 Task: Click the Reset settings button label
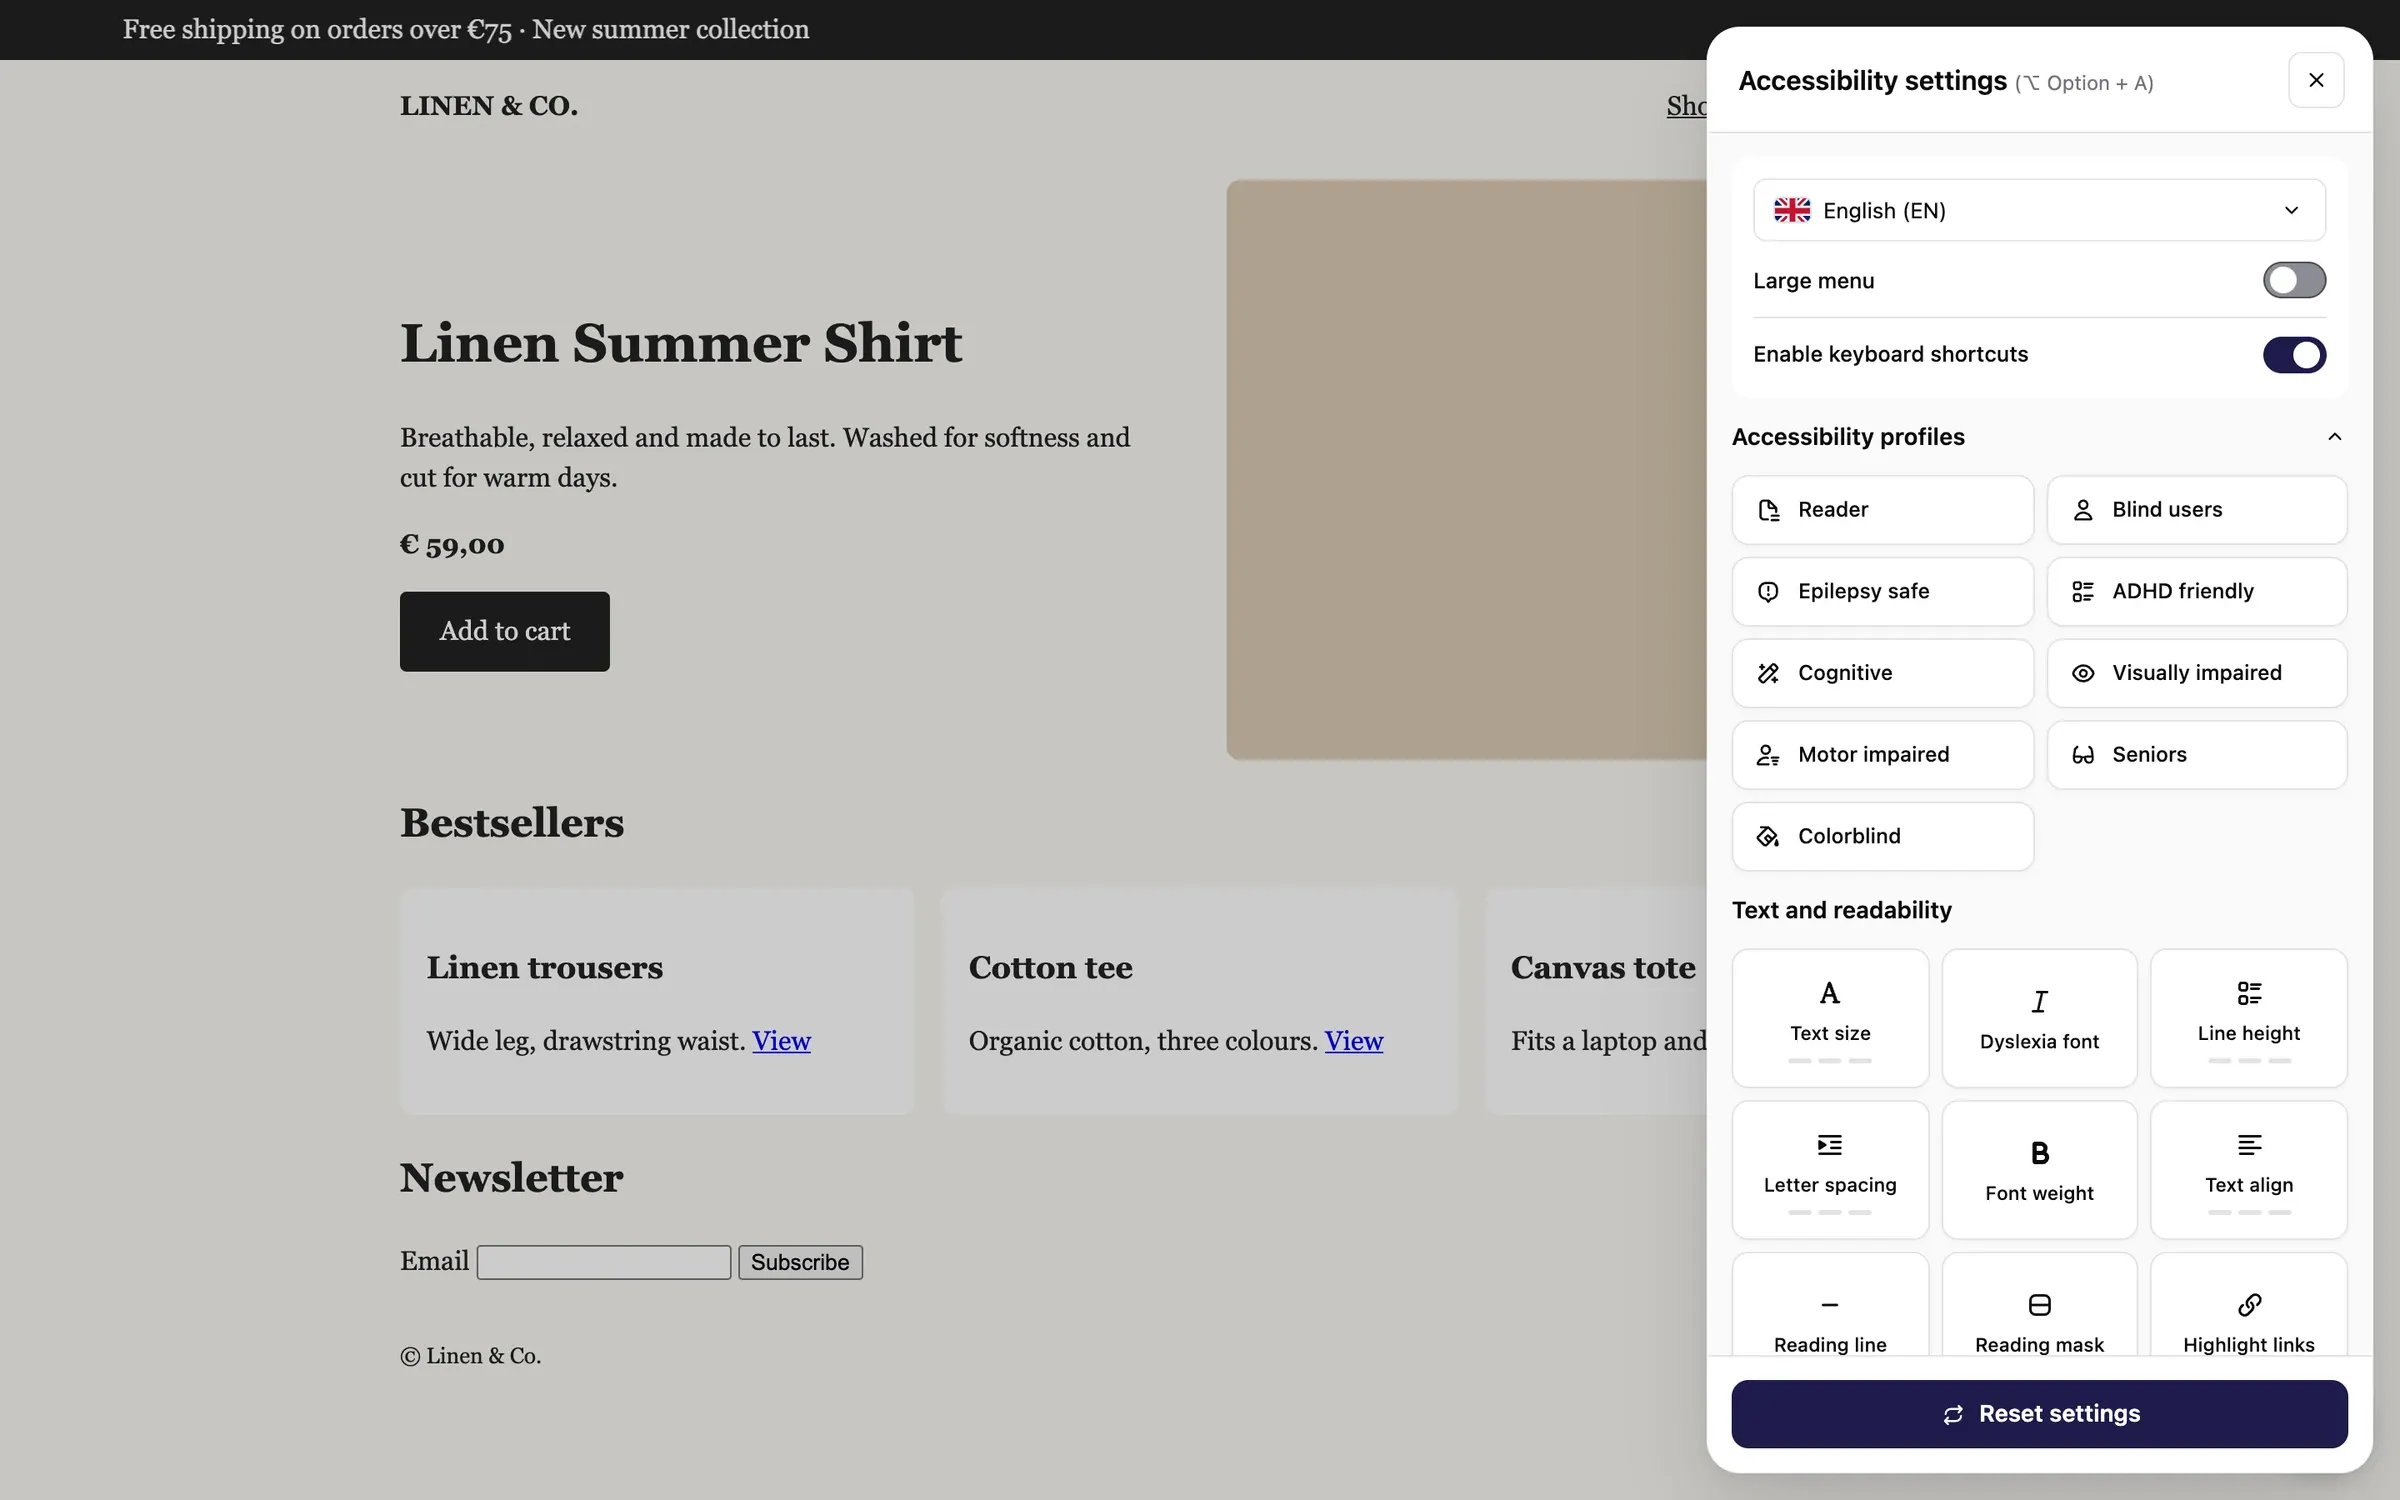tap(2059, 1414)
